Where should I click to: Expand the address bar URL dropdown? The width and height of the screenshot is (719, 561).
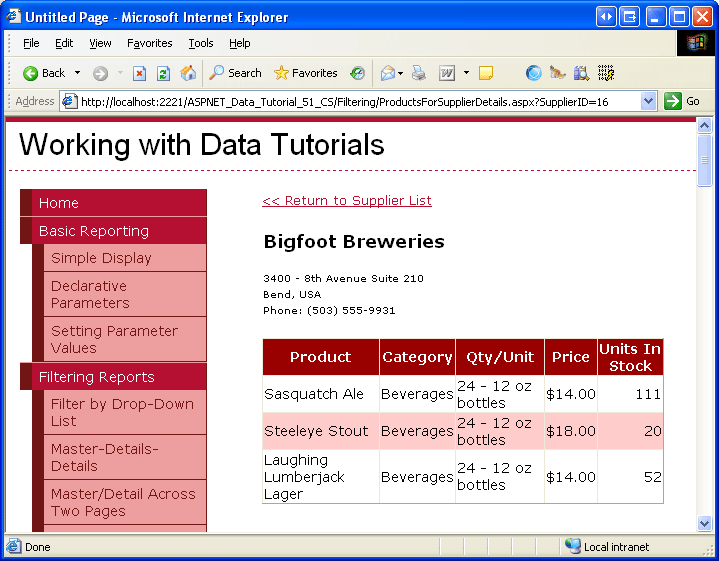tap(648, 101)
